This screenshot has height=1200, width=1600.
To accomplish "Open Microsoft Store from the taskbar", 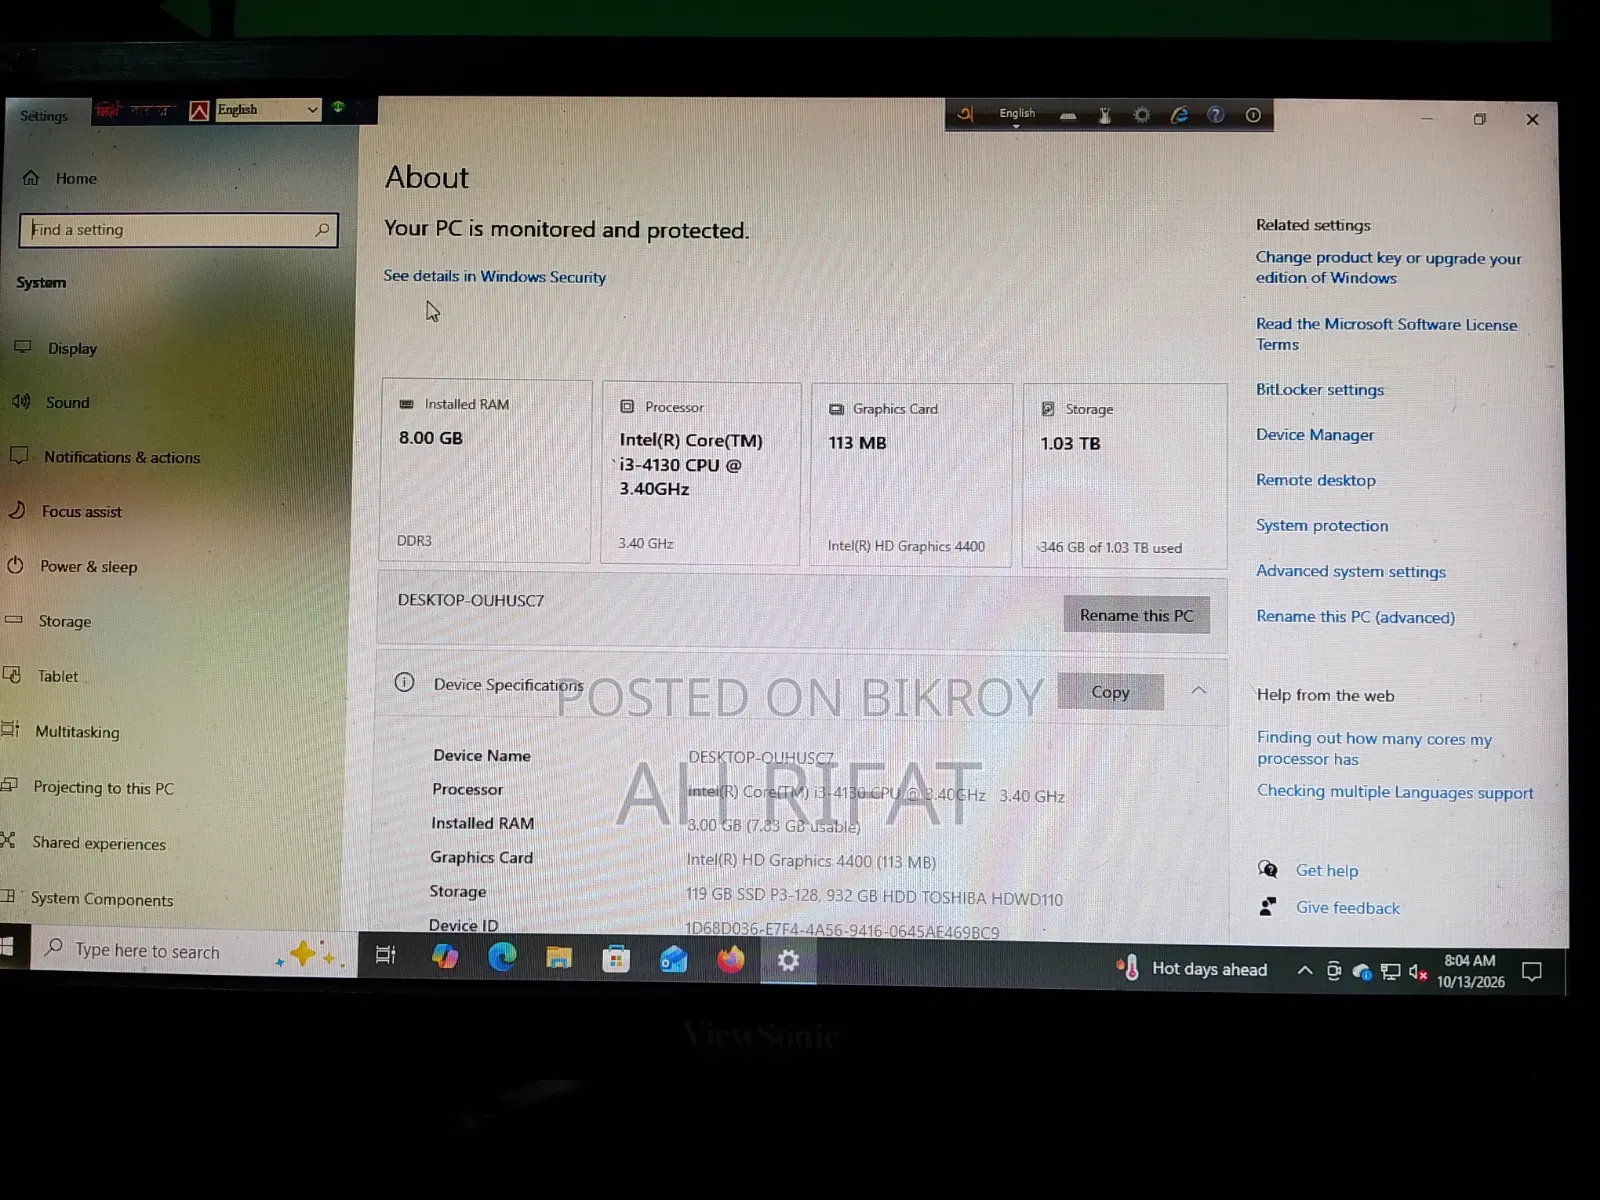I will (616, 959).
